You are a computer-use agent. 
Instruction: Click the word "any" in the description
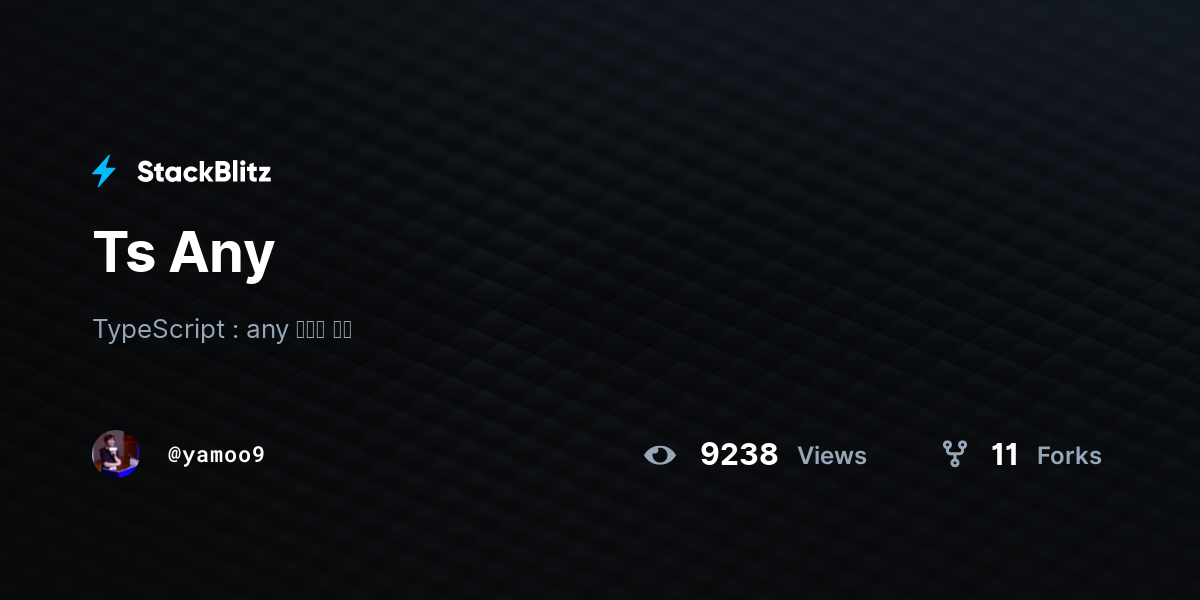pos(267,330)
